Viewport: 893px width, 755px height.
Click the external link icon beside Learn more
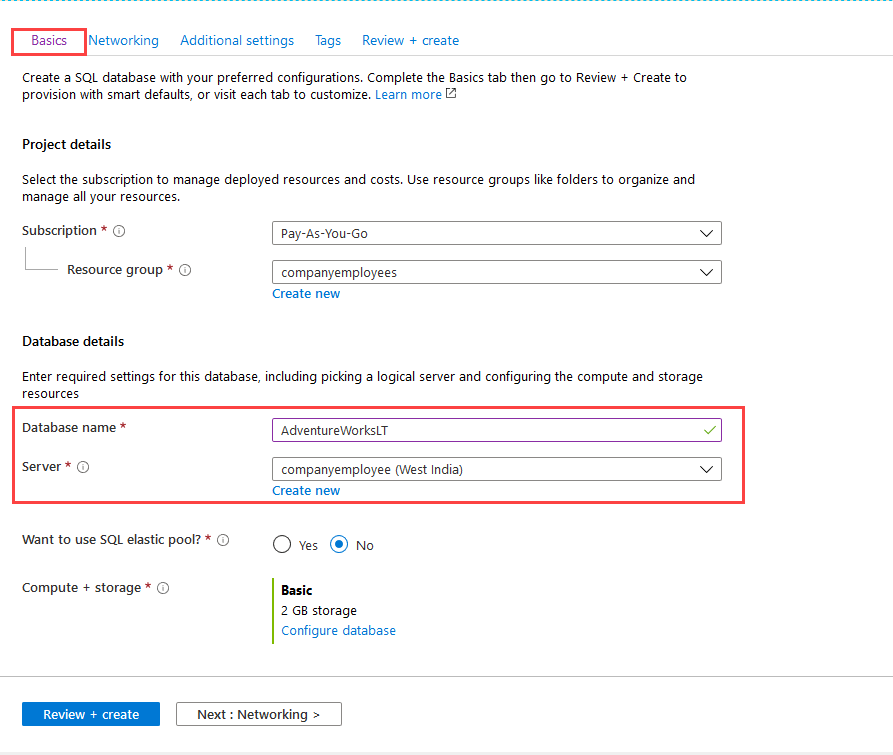[451, 94]
